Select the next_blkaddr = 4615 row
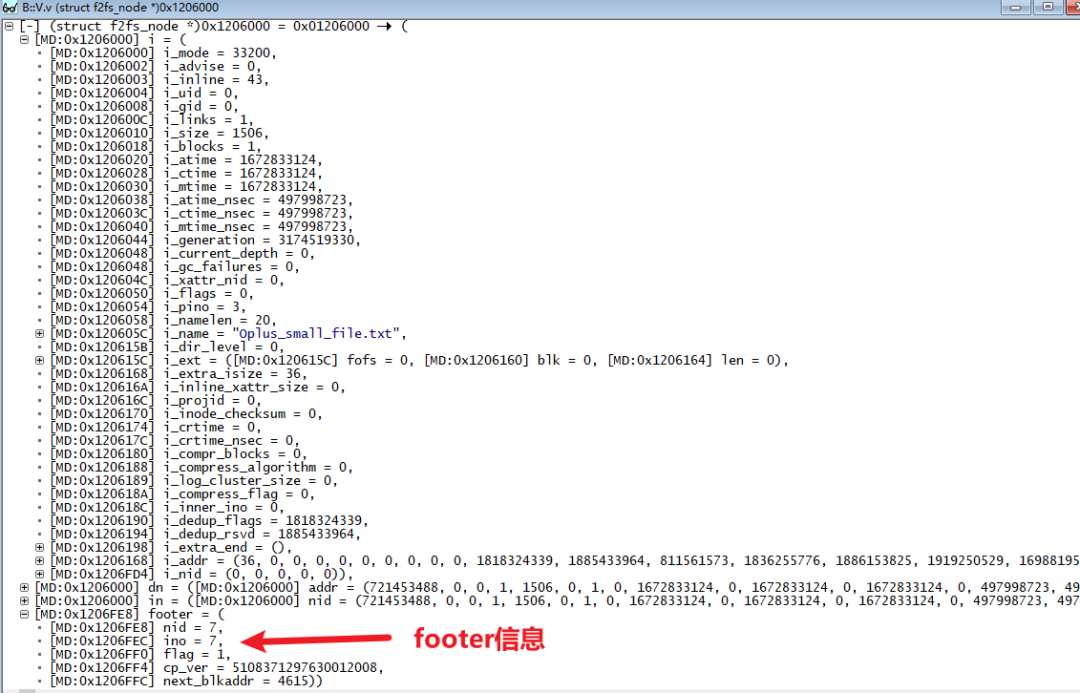Screen dimensions: 1080x693 coord(186,681)
